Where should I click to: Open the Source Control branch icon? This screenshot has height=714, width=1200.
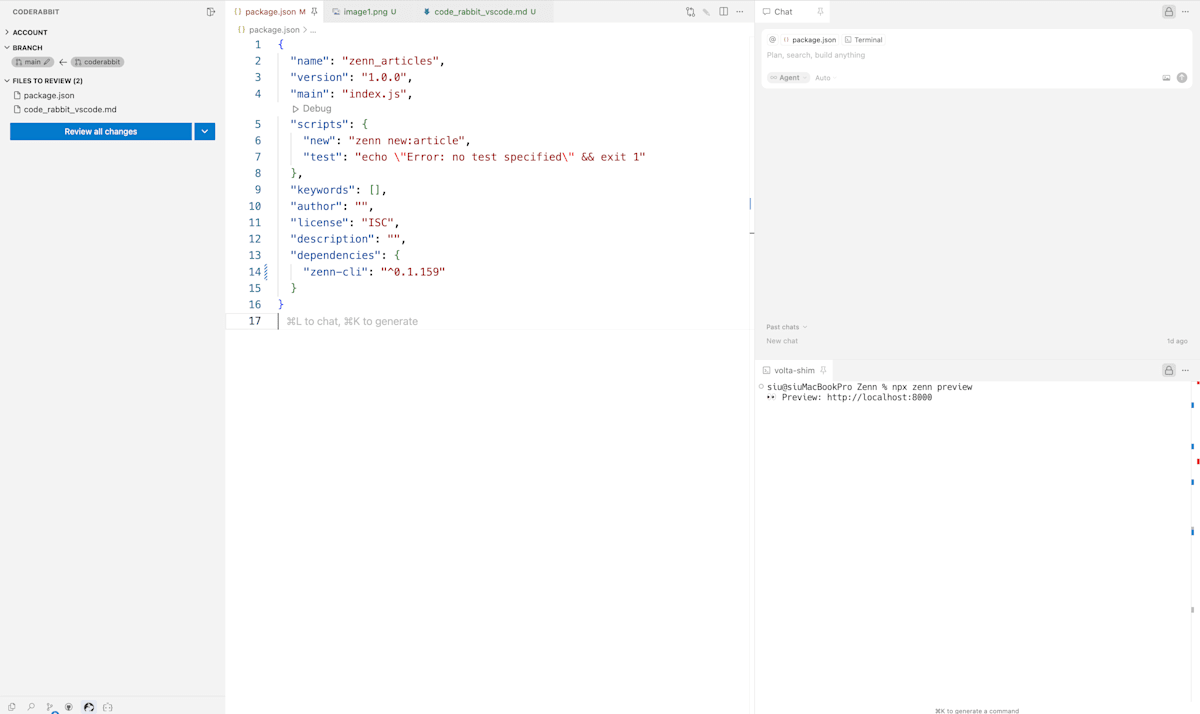click(50, 707)
